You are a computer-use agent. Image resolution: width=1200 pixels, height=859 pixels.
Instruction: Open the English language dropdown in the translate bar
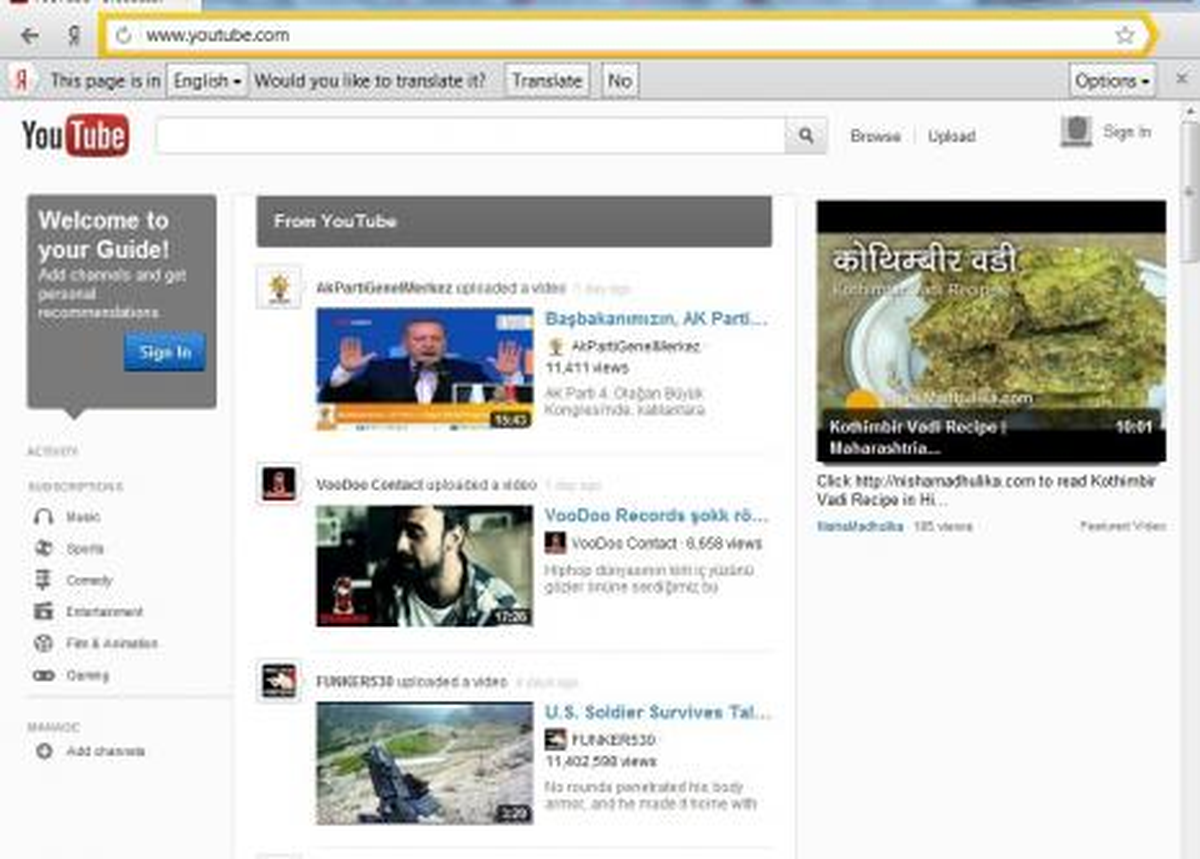(207, 81)
